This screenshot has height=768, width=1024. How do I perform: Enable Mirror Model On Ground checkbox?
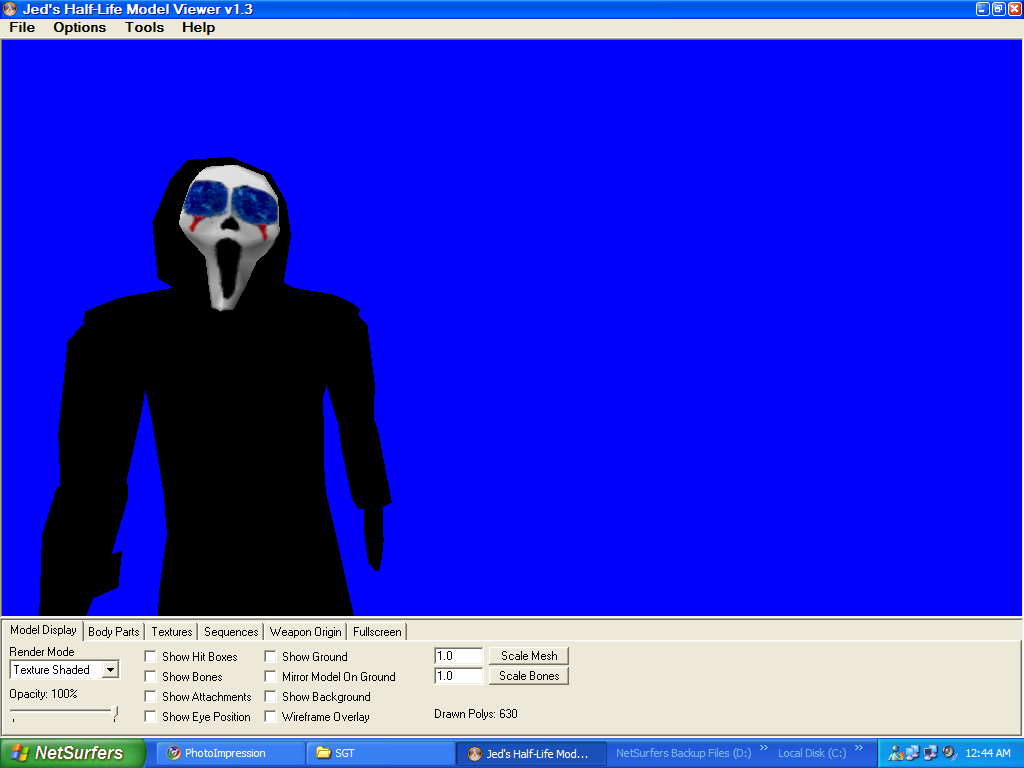pos(270,677)
